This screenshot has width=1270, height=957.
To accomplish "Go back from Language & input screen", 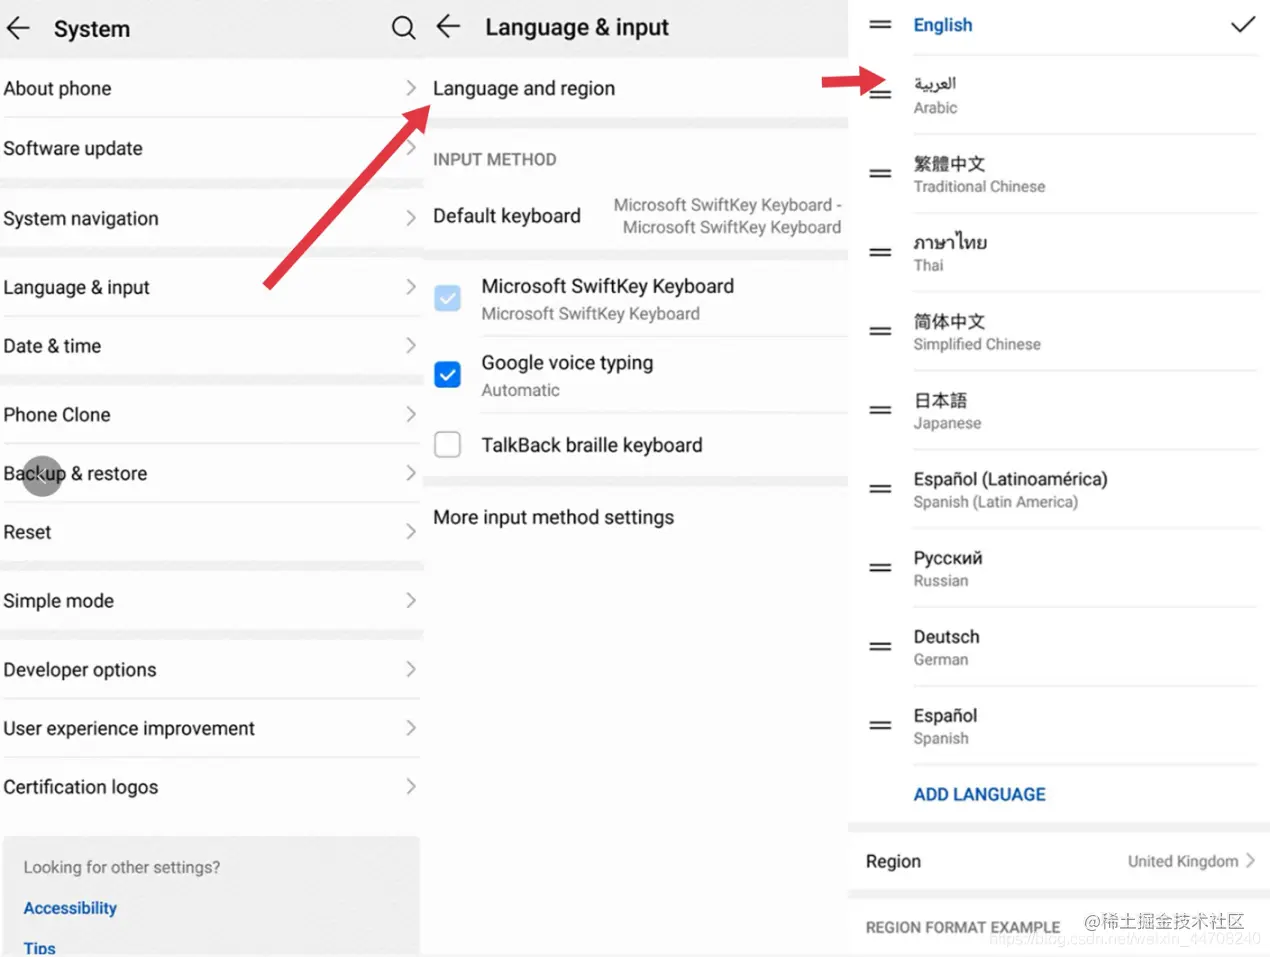I will pos(449,27).
